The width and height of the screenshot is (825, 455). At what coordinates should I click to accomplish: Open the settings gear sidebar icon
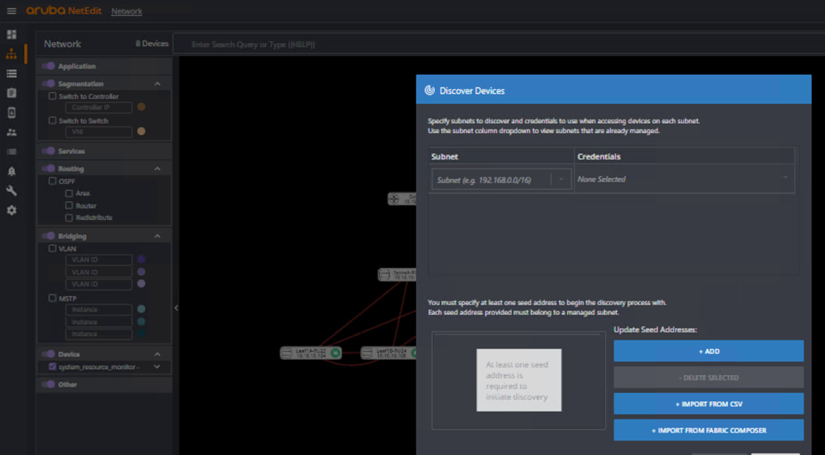[x=12, y=210]
